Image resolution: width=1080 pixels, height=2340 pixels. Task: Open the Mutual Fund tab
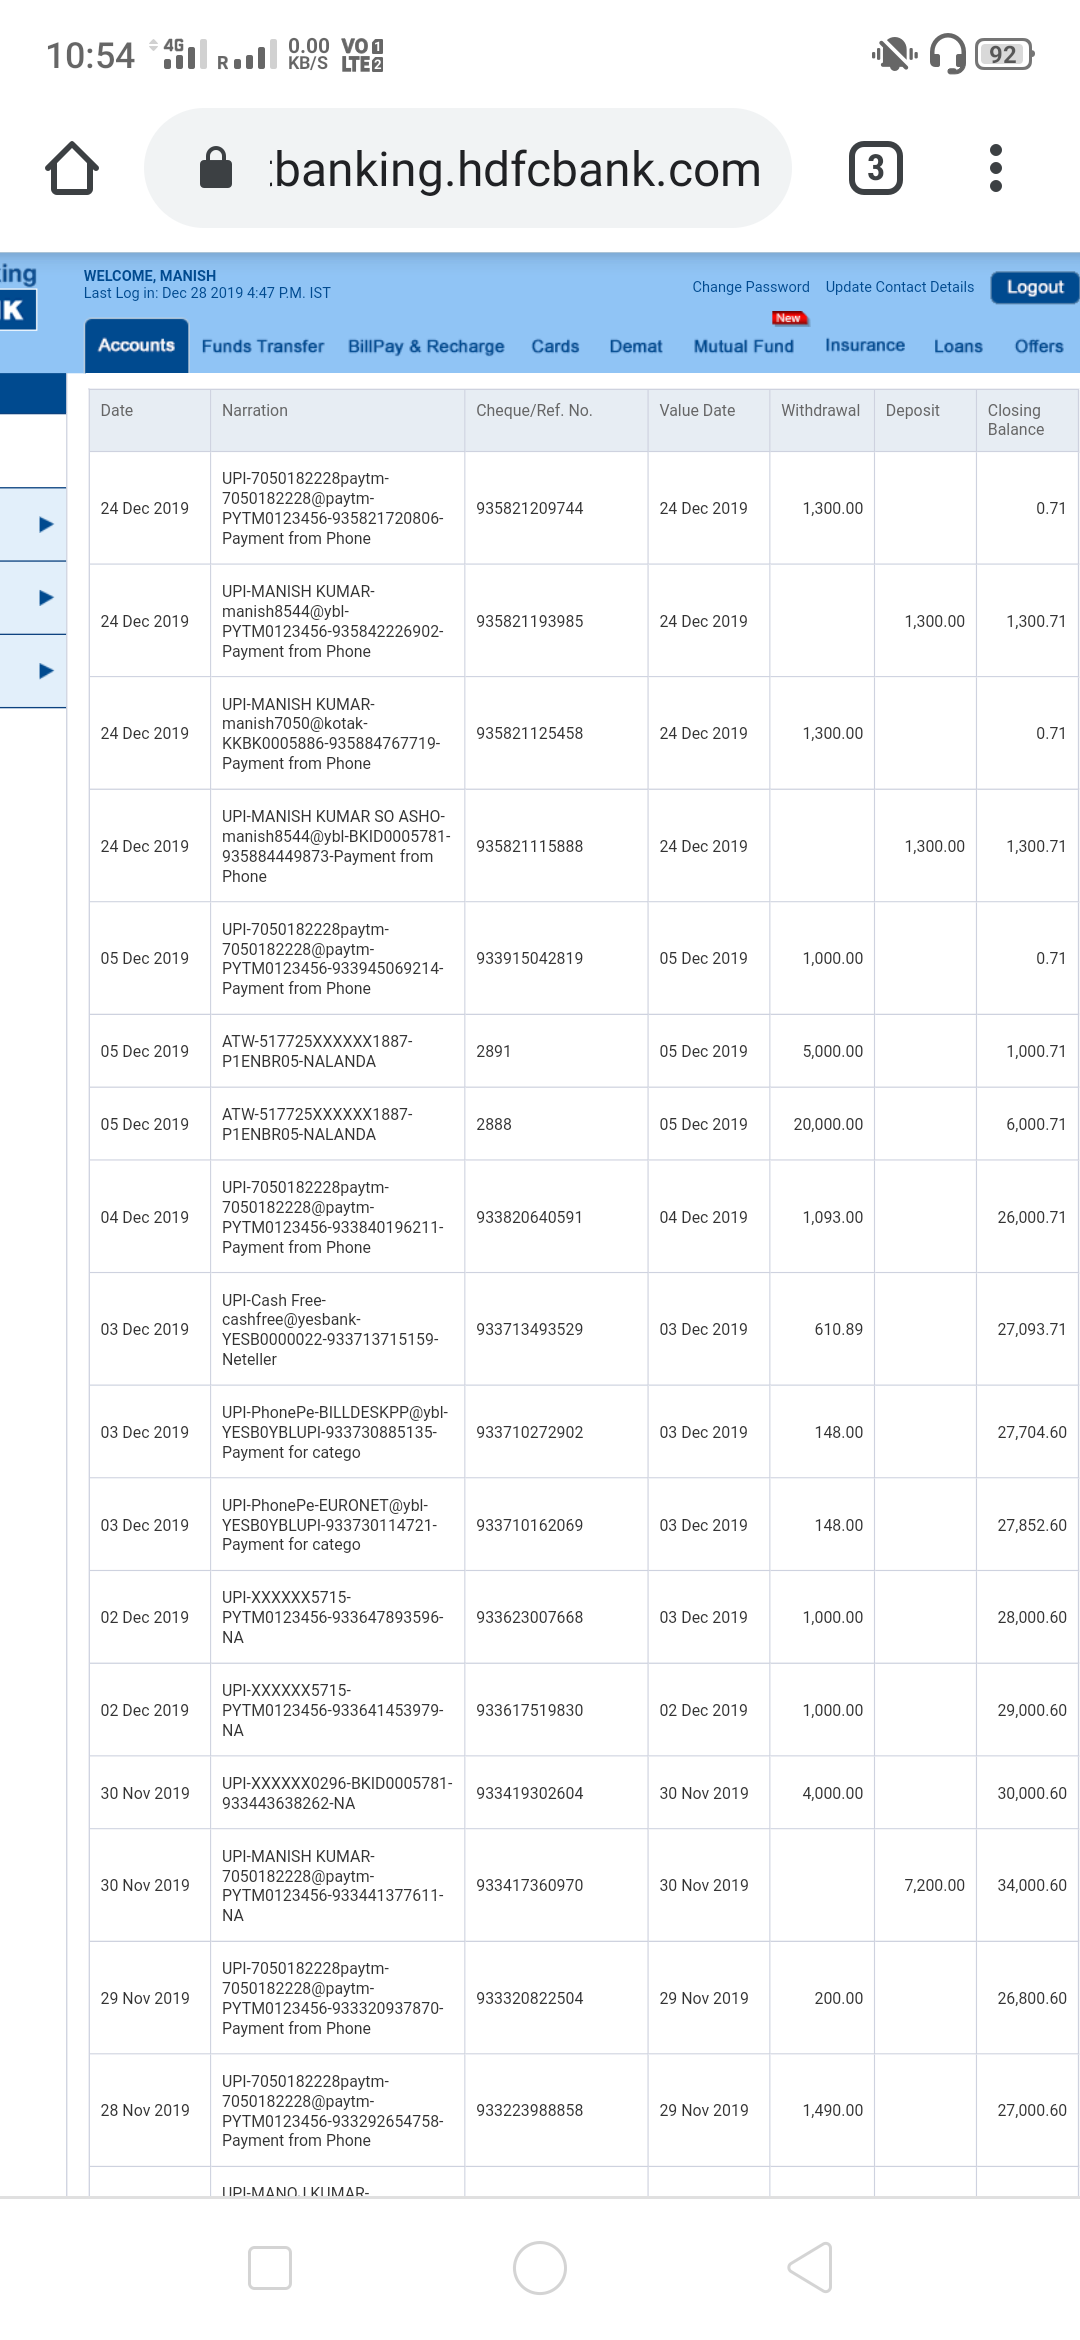pyautogui.click(x=744, y=346)
